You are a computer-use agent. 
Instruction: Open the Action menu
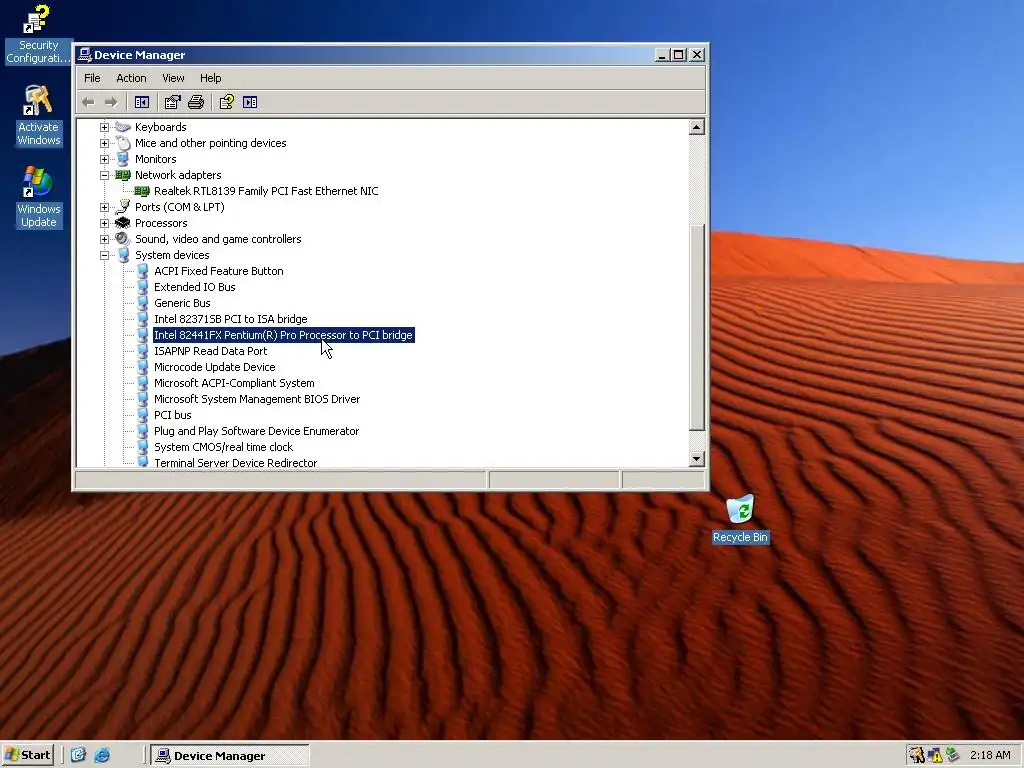(x=131, y=78)
